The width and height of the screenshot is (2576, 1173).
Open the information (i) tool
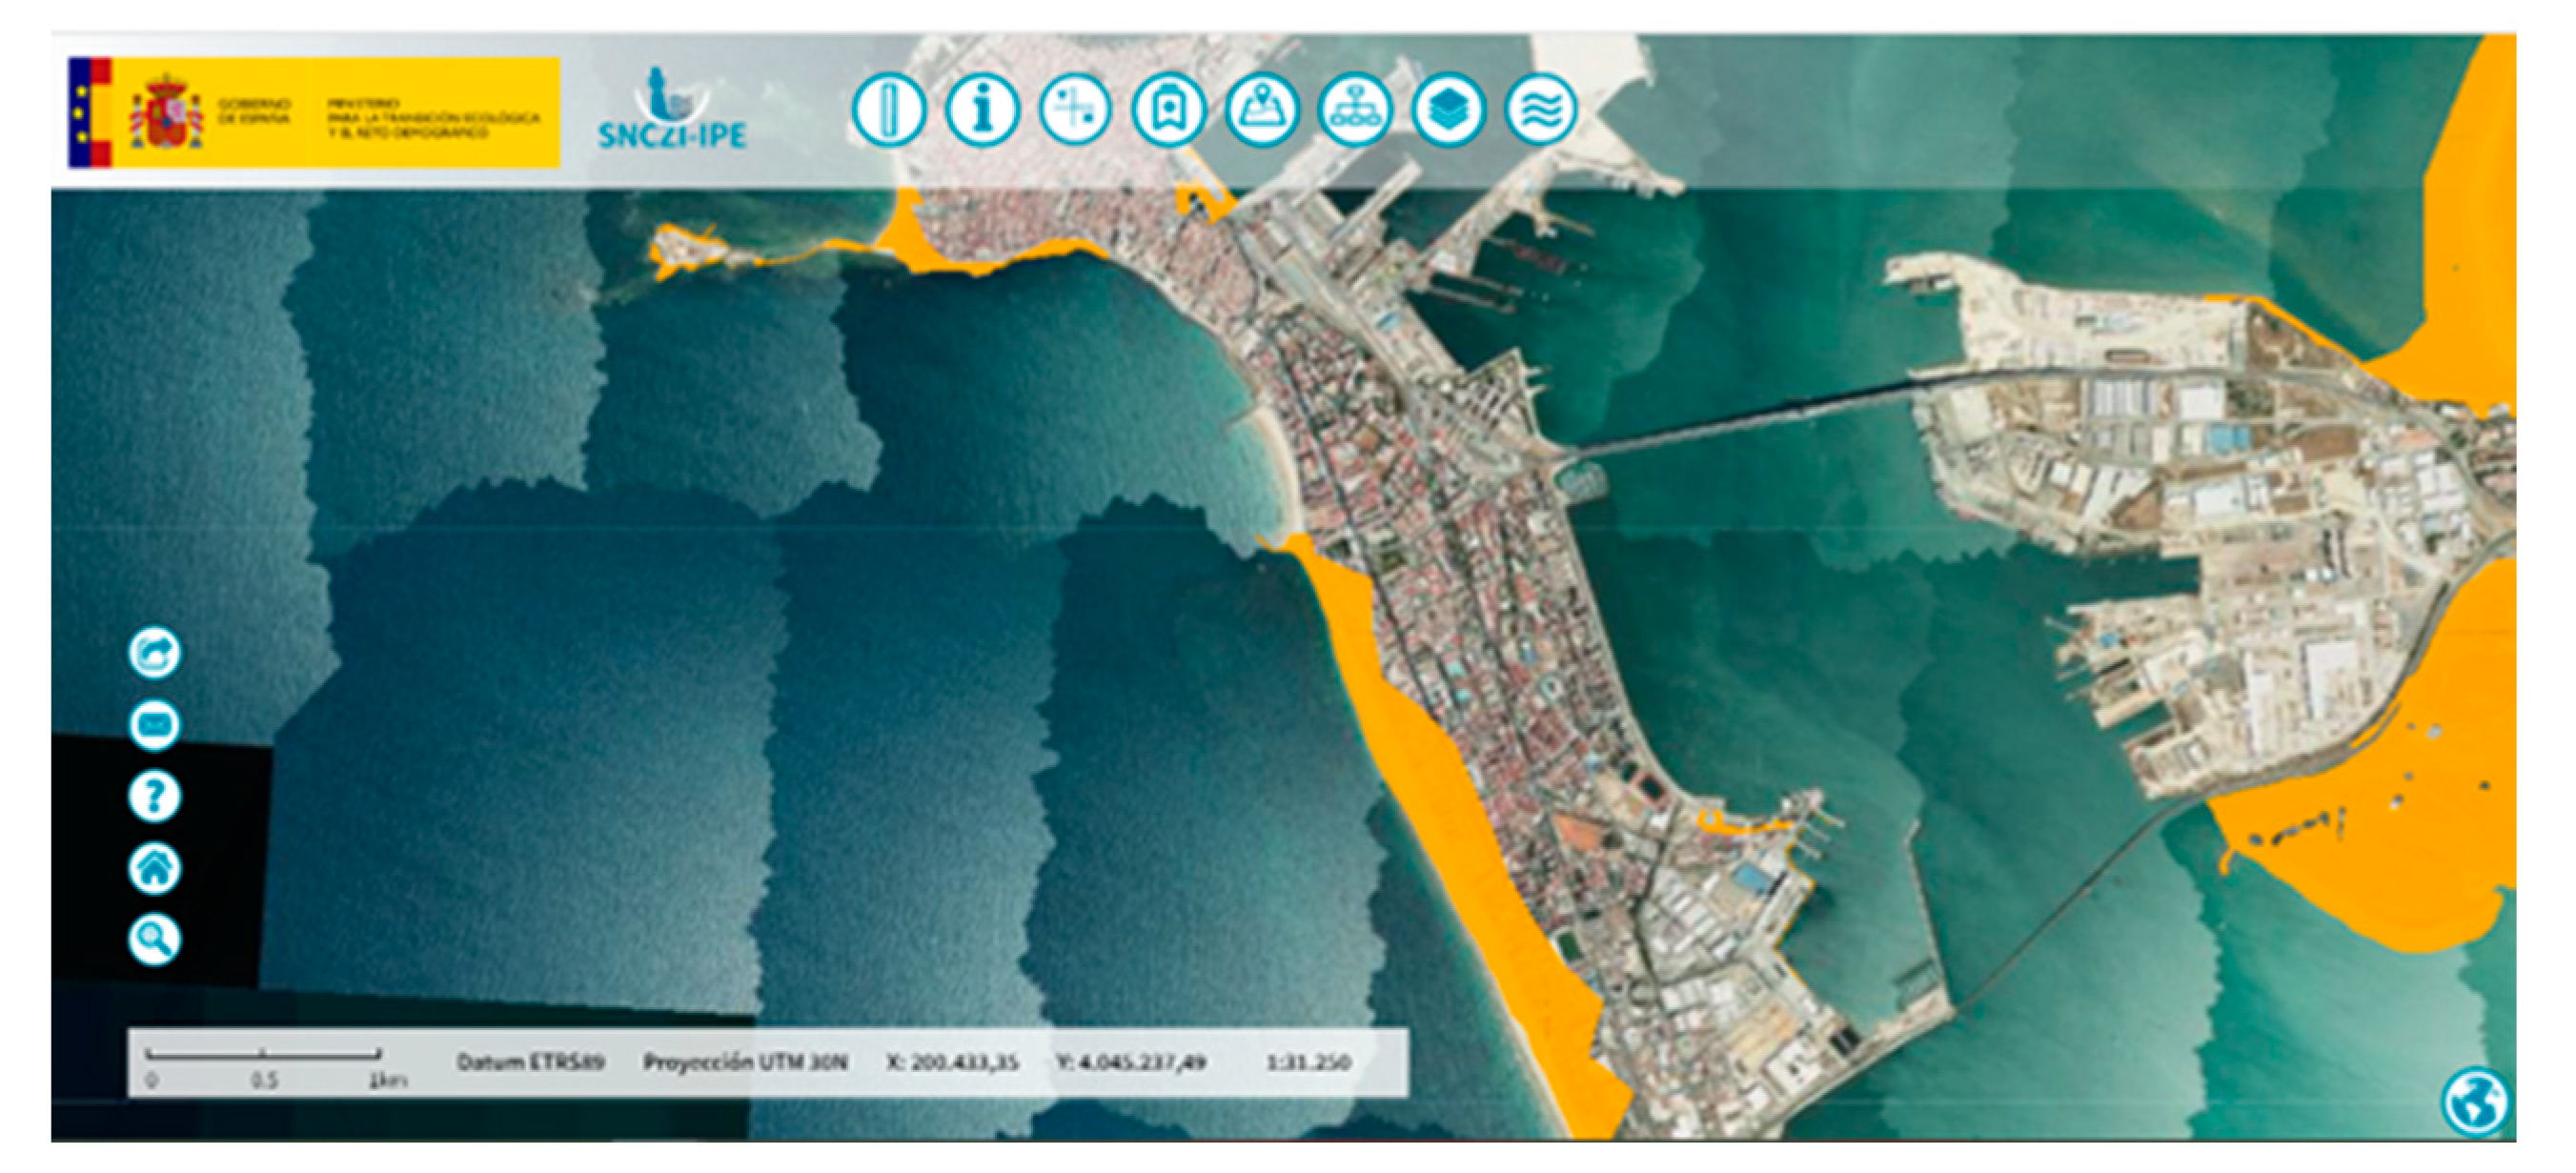(x=982, y=110)
